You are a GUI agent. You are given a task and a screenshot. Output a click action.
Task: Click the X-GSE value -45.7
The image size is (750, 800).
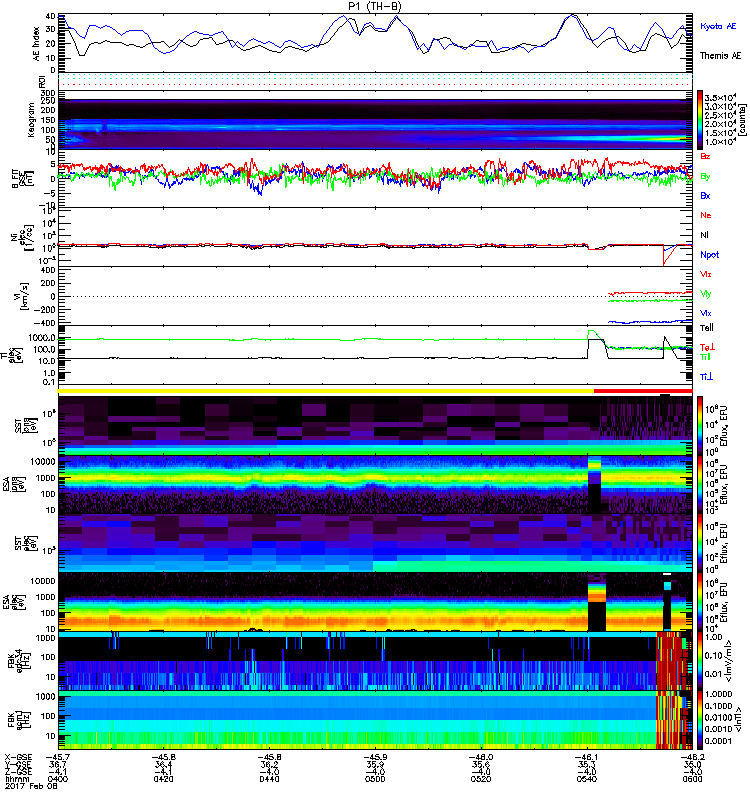[x=57, y=758]
